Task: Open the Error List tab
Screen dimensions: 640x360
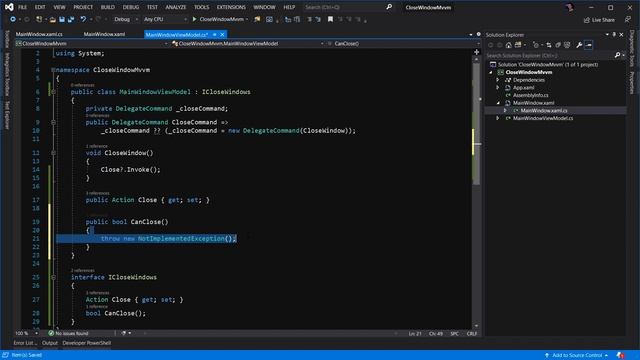Action: (x=24, y=343)
